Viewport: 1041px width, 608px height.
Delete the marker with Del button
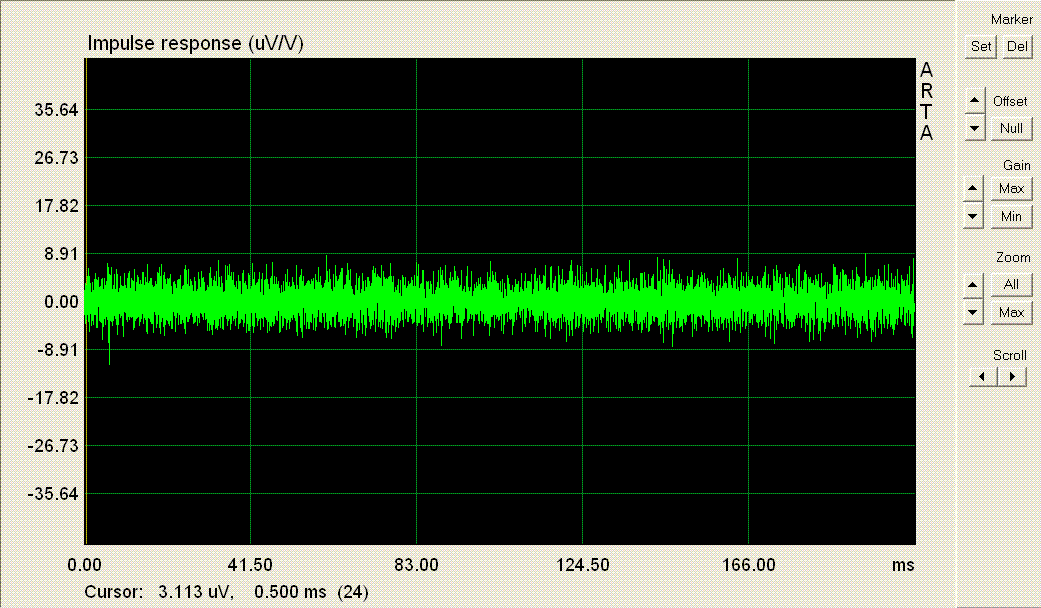(x=1017, y=46)
